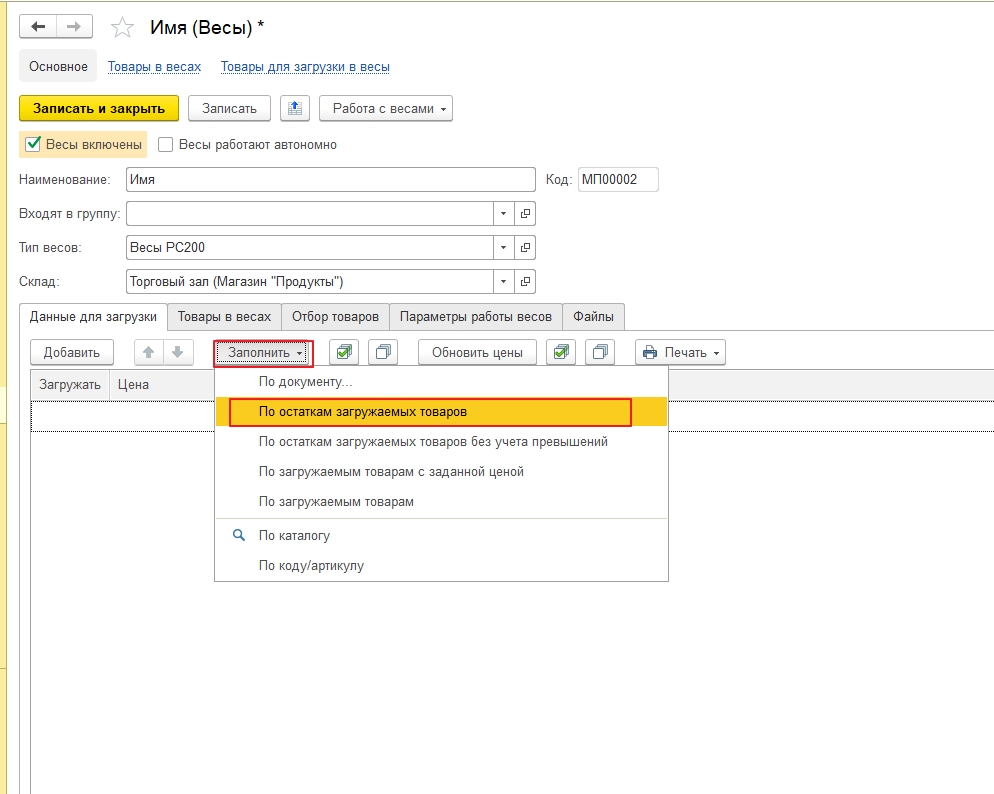Expand the Тип весов dropdown arrow
The image size is (994, 794).
pyautogui.click(x=503, y=247)
